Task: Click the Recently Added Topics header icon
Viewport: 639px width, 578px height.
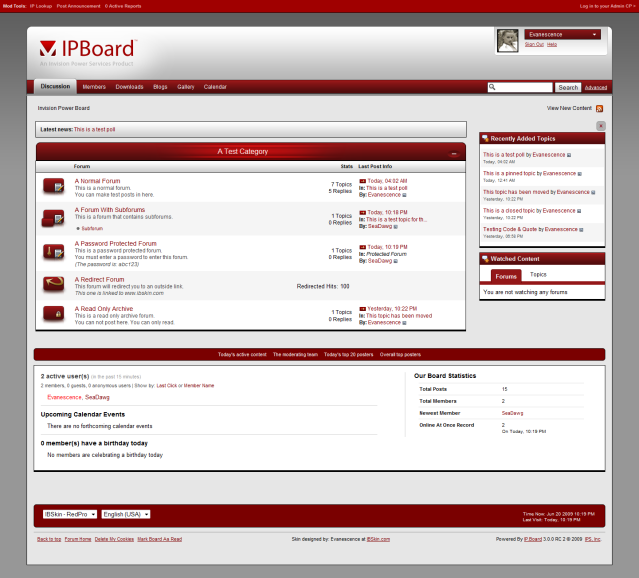Action: pos(485,138)
